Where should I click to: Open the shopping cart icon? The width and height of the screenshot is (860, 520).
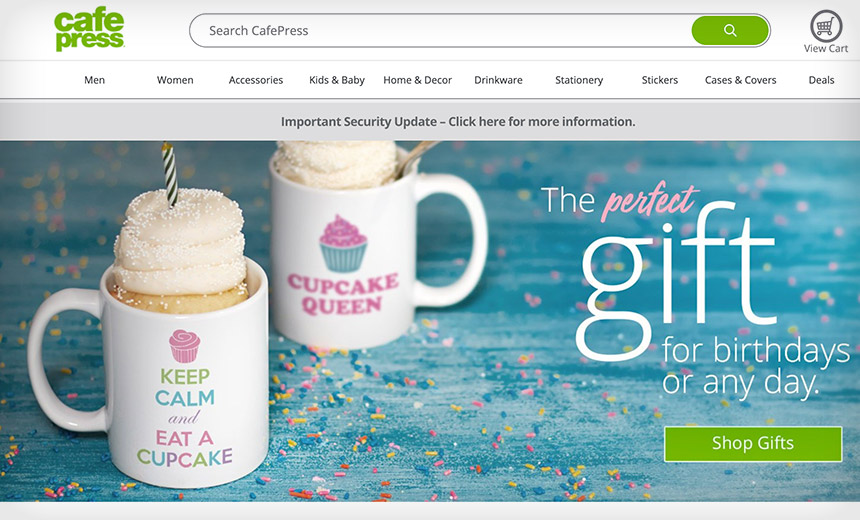tap(825, 26)
